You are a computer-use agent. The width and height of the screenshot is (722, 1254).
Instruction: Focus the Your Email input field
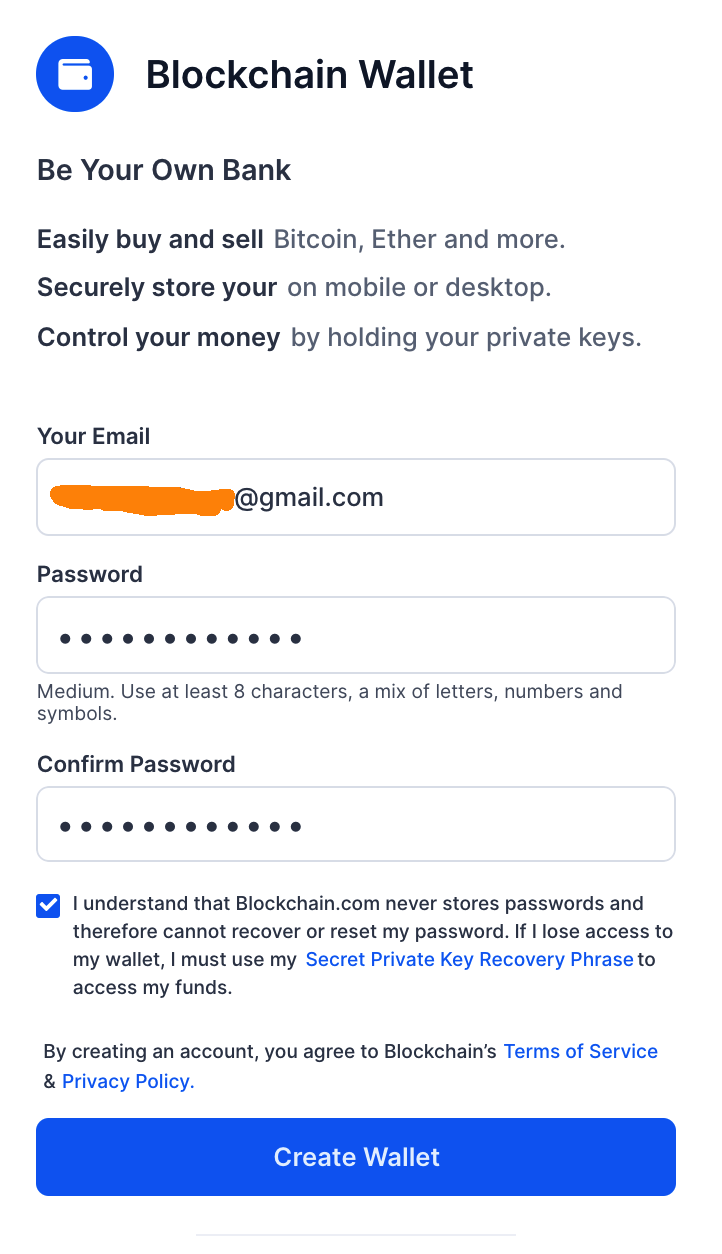[356, 497]
